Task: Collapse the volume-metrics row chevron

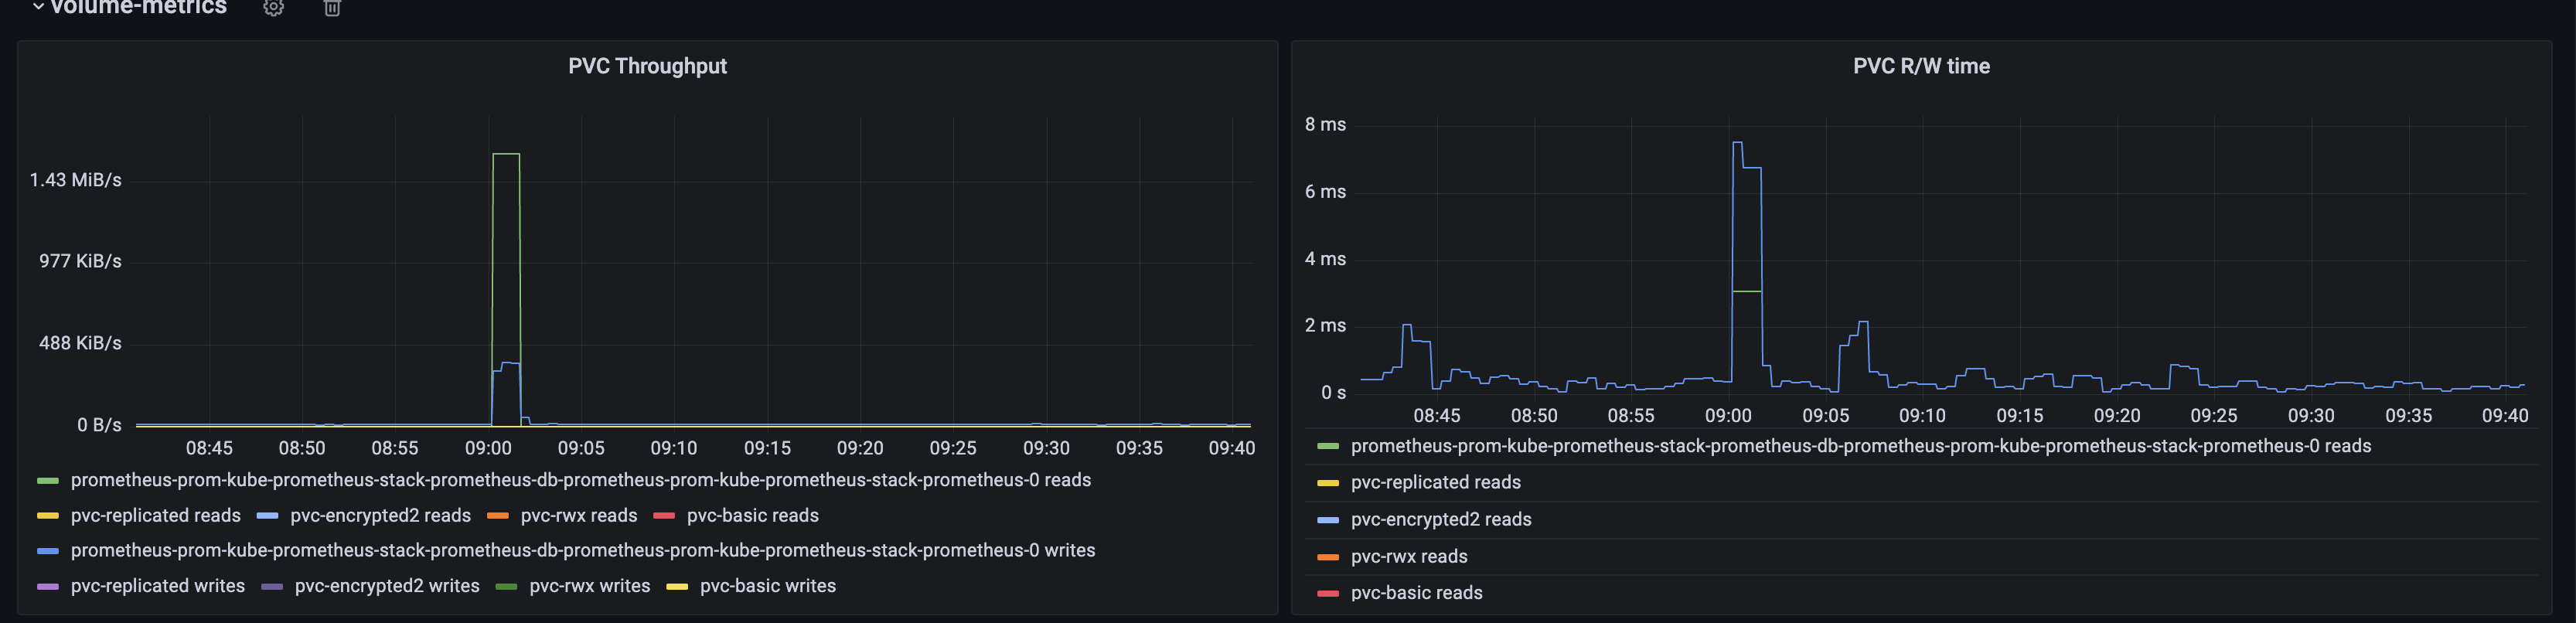Action: click(38, 7)
